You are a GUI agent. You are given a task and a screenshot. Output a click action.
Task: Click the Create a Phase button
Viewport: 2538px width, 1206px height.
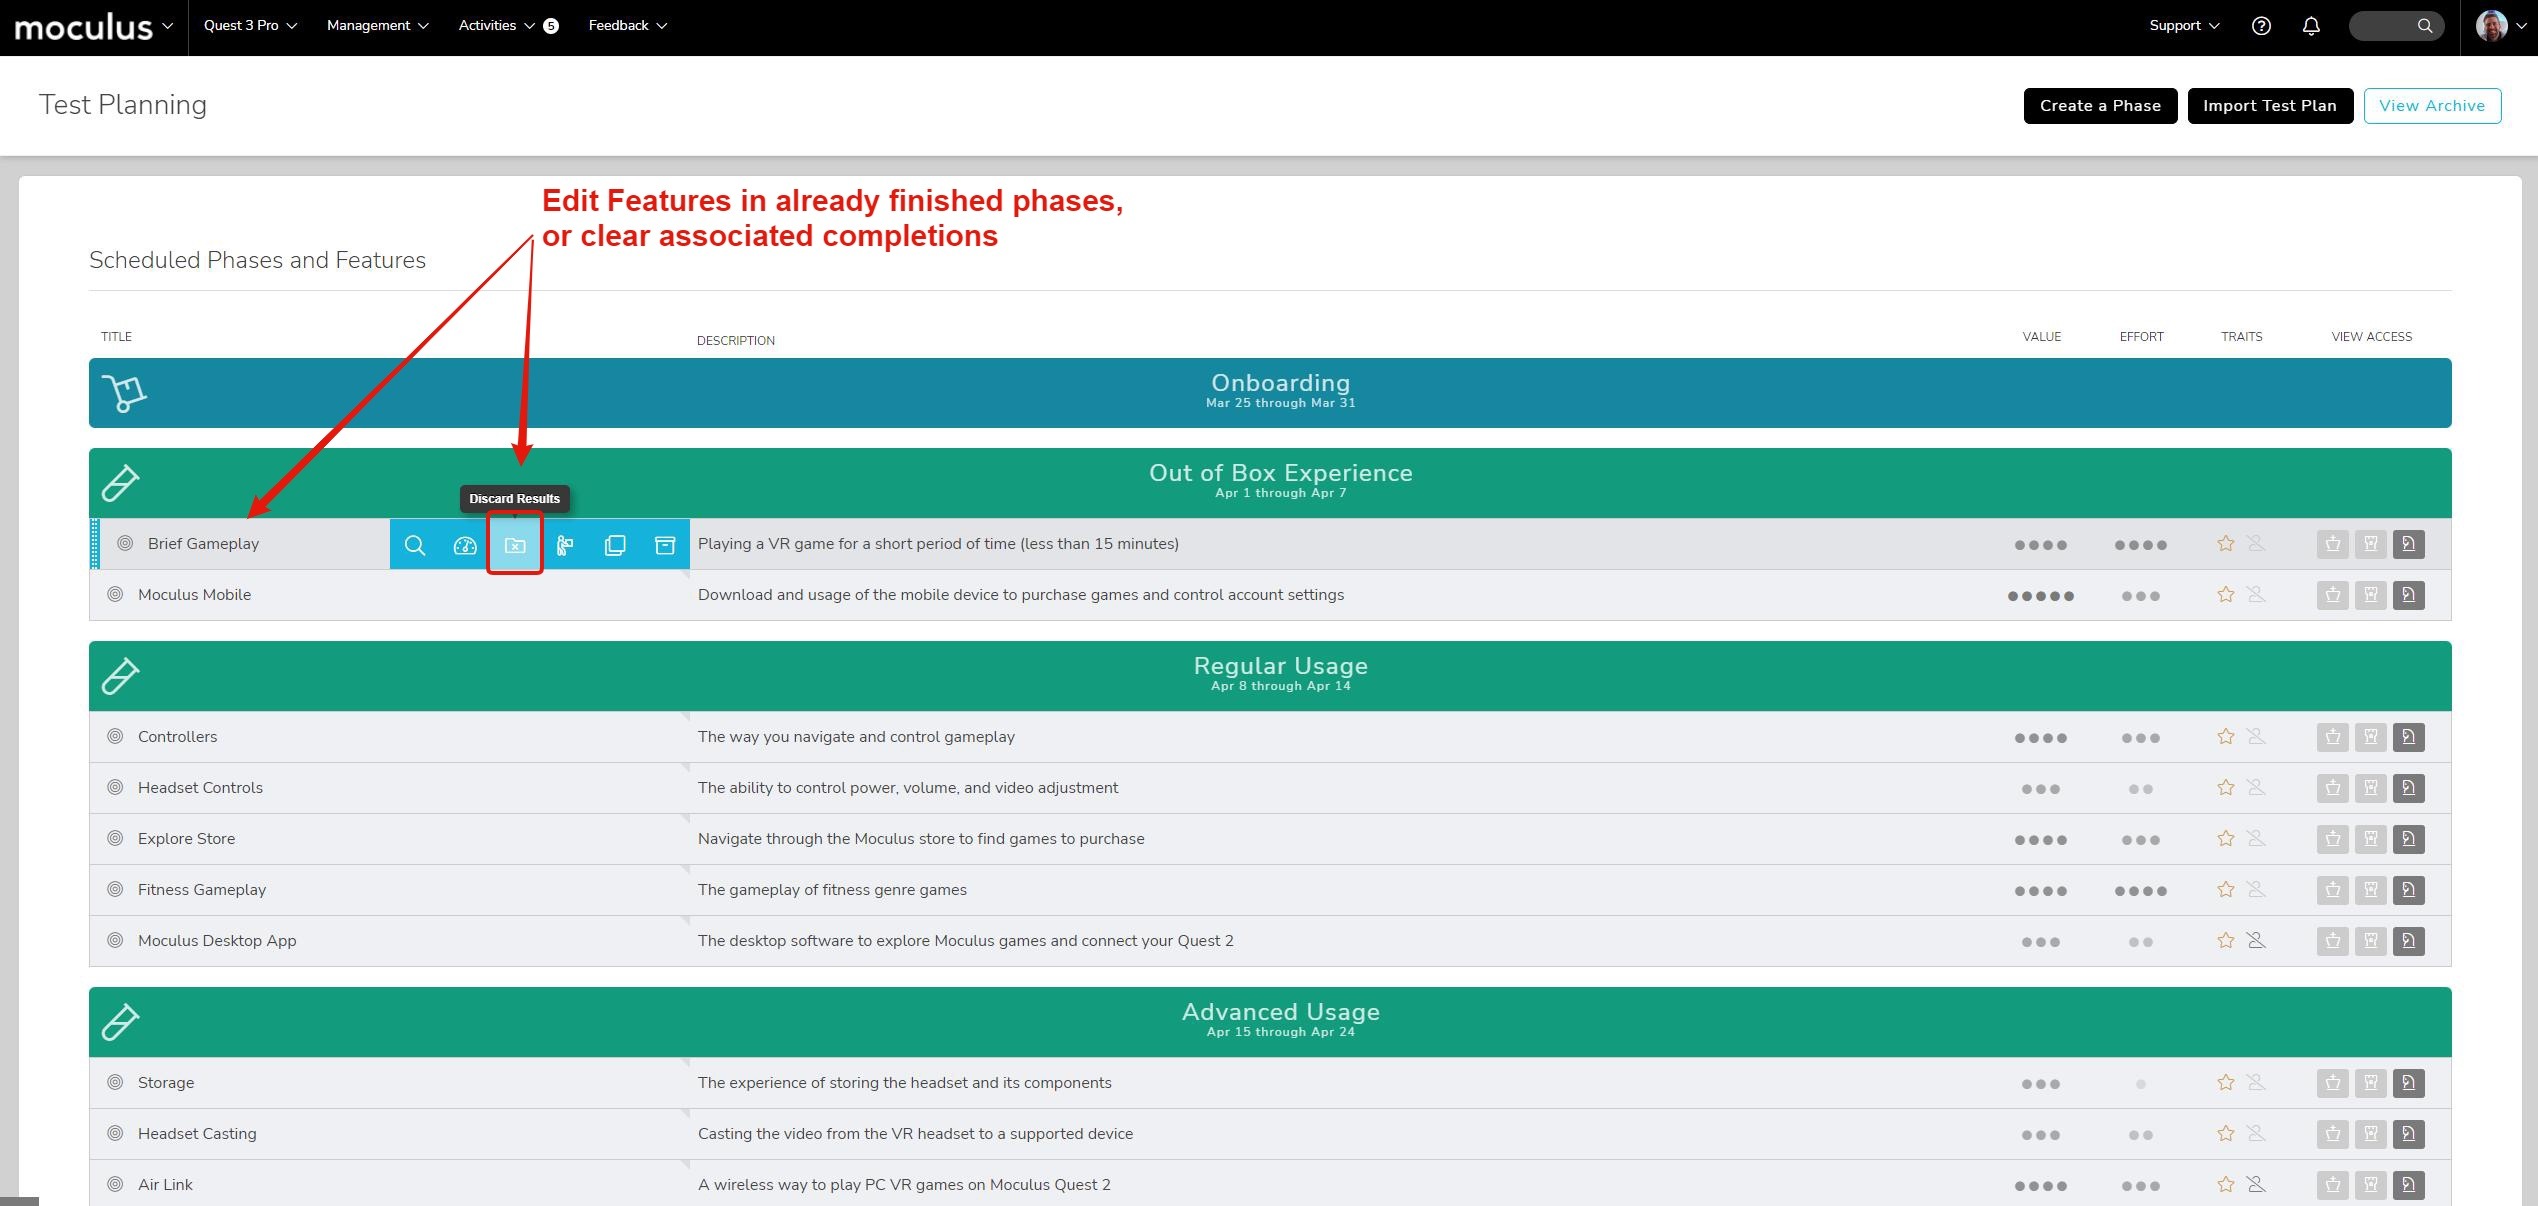[x=2100, y=106]
